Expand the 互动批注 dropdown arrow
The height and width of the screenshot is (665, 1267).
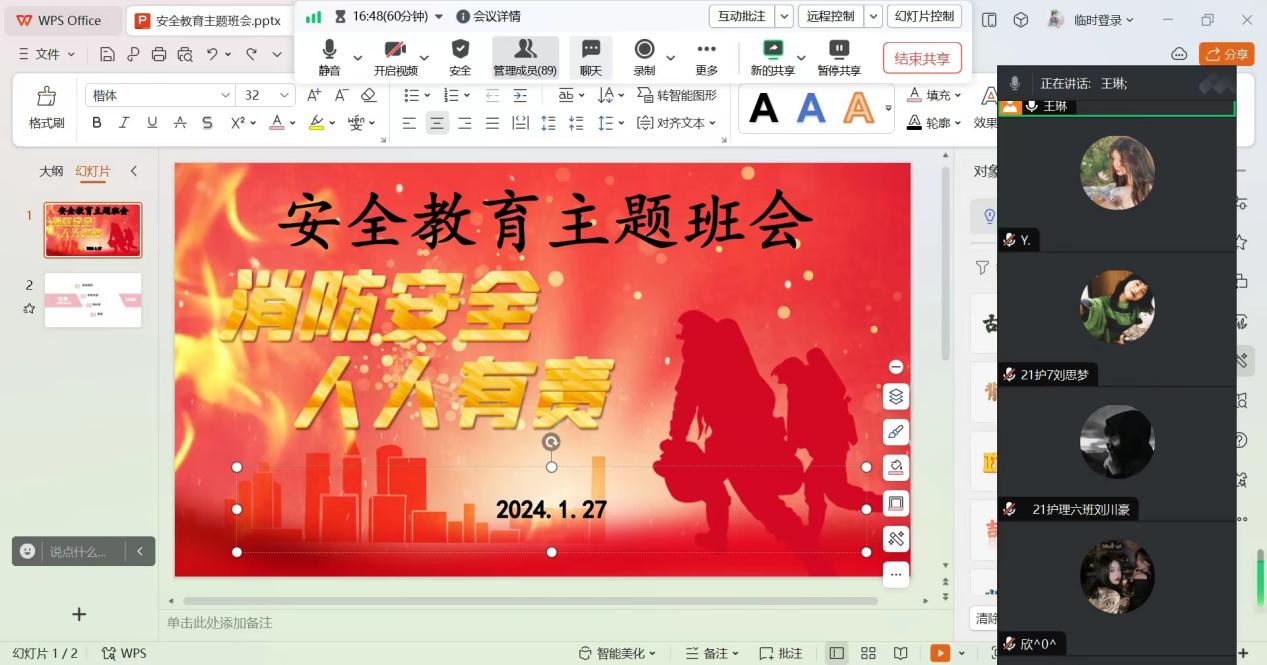[784, 16]
